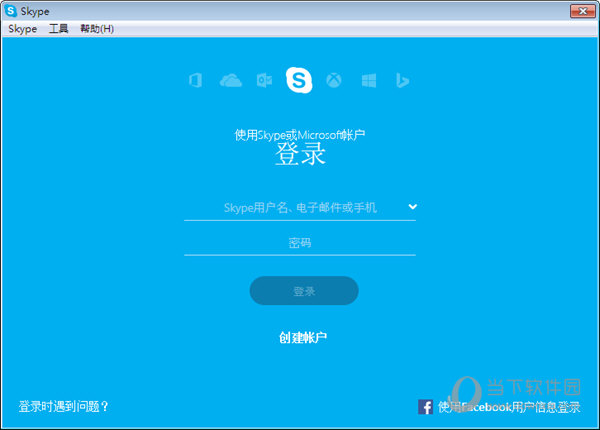Screen dimensions: 600x430
Task: Click the Windows logo icon
Action: [x=369, y=80]
